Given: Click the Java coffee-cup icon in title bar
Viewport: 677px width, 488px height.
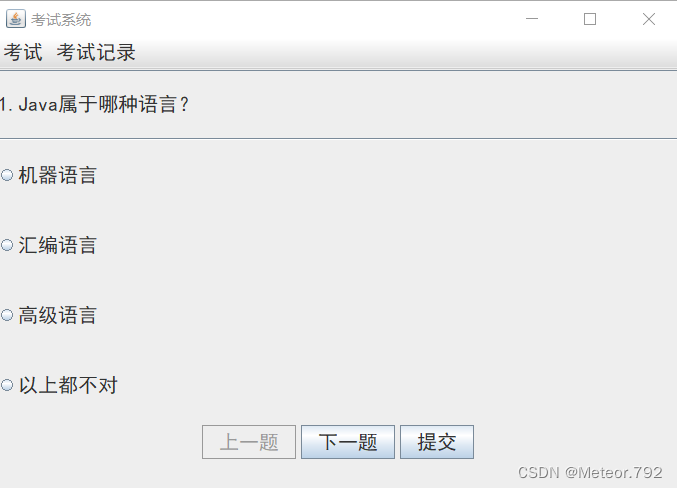Looking at the screenshot, I should pyautogui.click(x=16, y=19).
